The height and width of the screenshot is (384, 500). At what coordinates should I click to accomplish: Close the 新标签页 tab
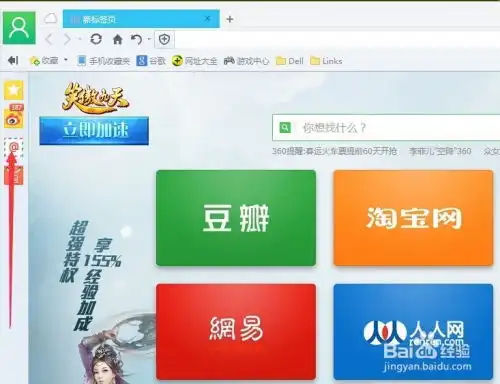tap(207, 18)
